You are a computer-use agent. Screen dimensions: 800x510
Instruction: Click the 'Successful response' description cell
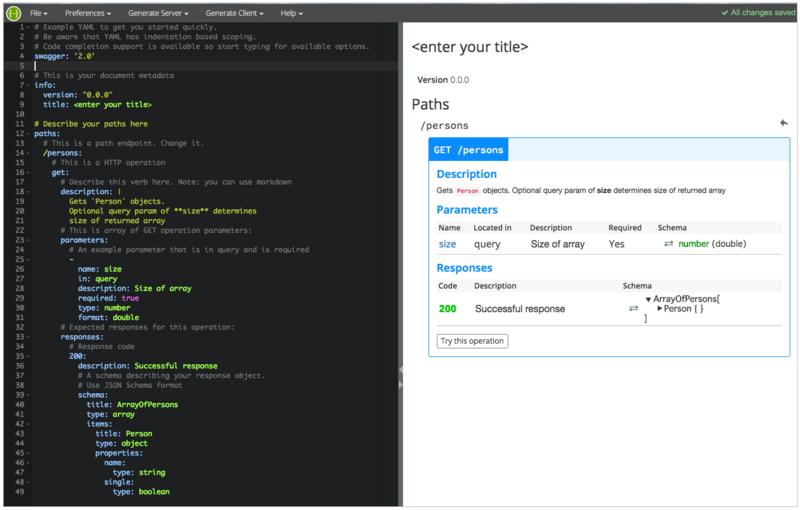click(x=520, y=309)
